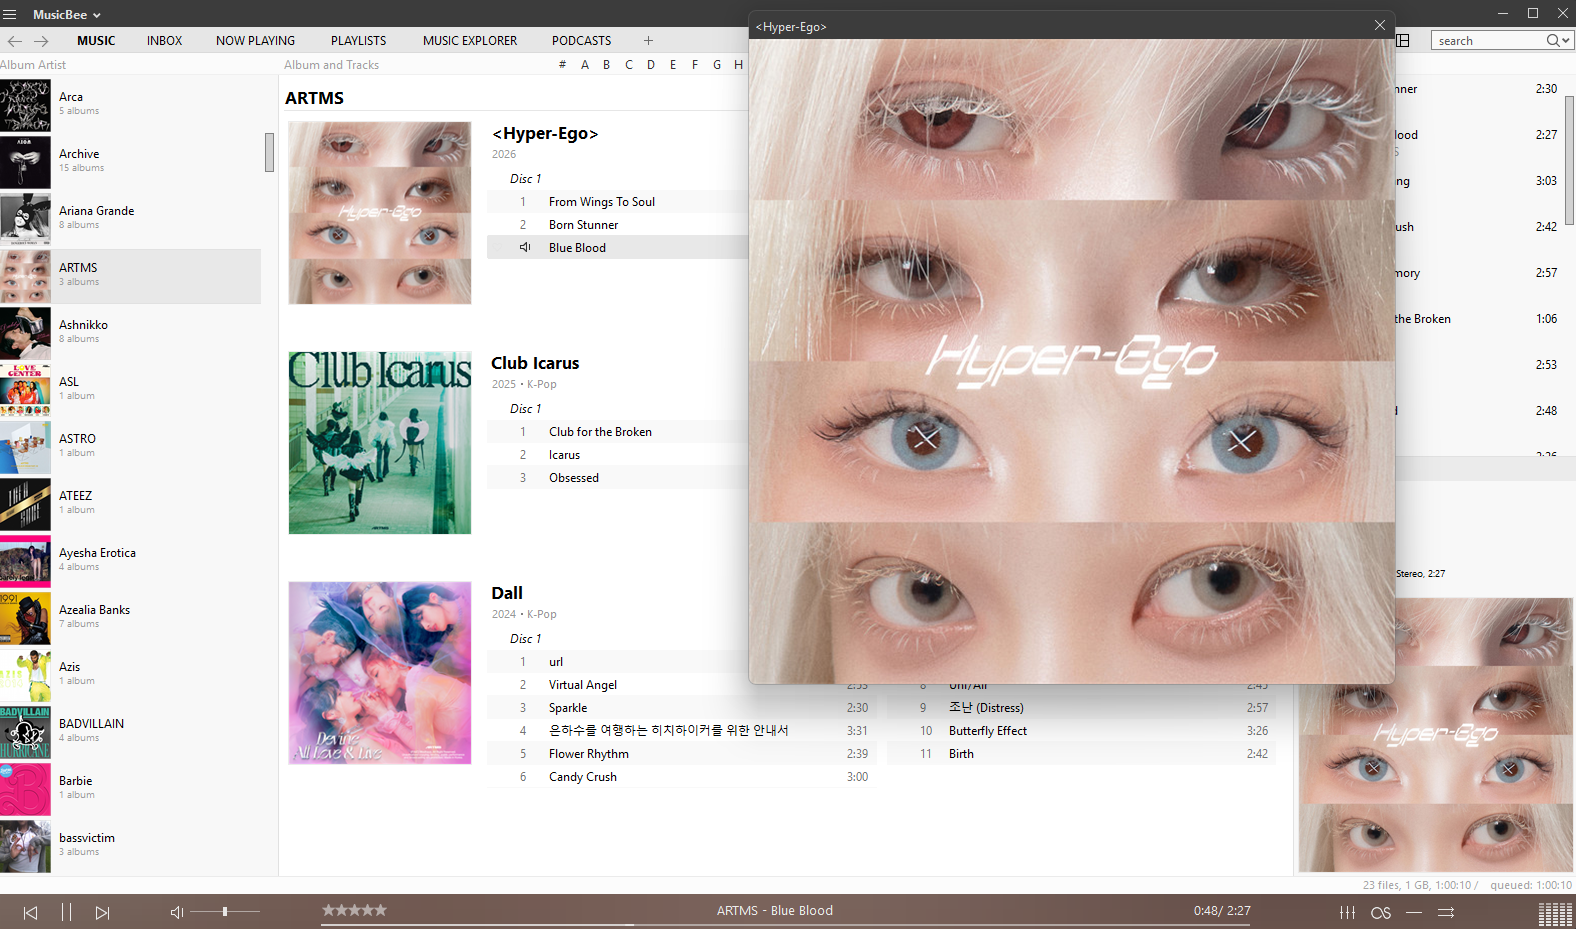Mute the volume with the speaker icon
Viewport: 1576px width, 929px height.
pos(177,912)
